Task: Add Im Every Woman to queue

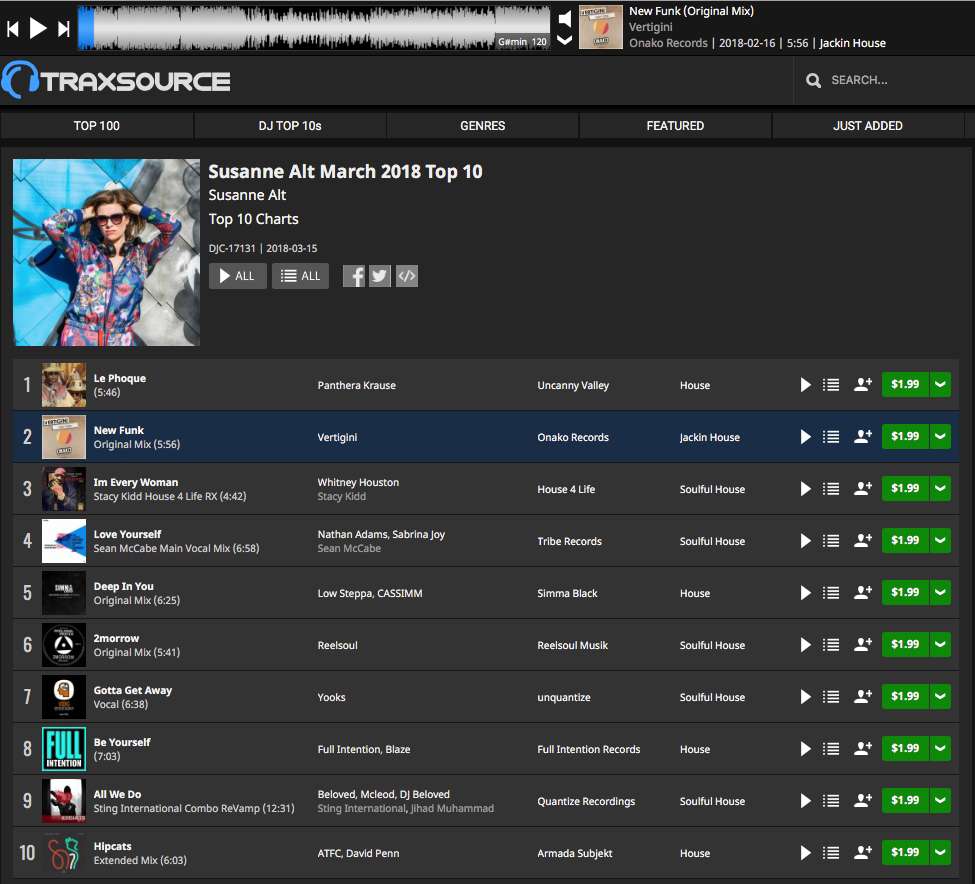Action: (x=831, y=489)
